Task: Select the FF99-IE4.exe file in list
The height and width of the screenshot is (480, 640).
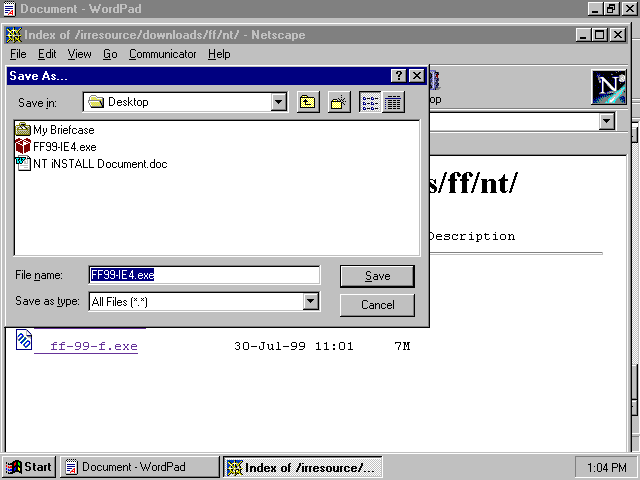Action: click(63, 147)
